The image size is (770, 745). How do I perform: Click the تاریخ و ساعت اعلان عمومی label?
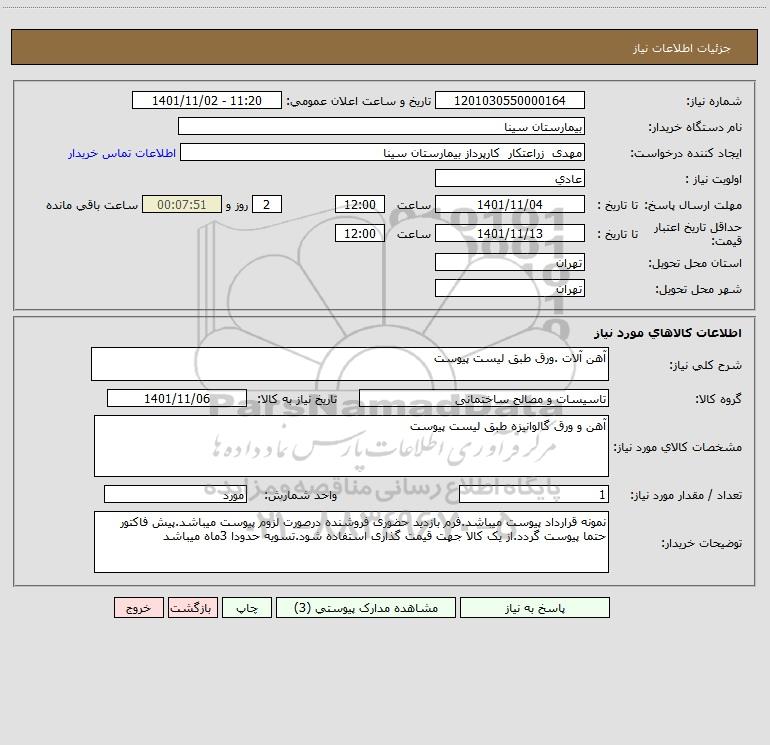tap(359, 101)
